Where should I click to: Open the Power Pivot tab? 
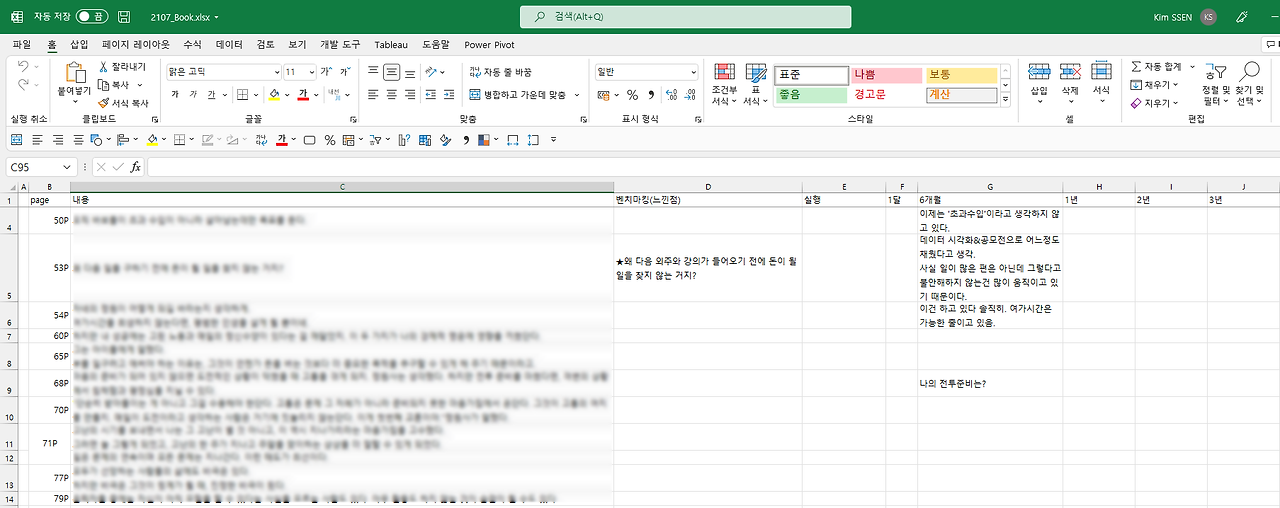click(x=489, y=44)
